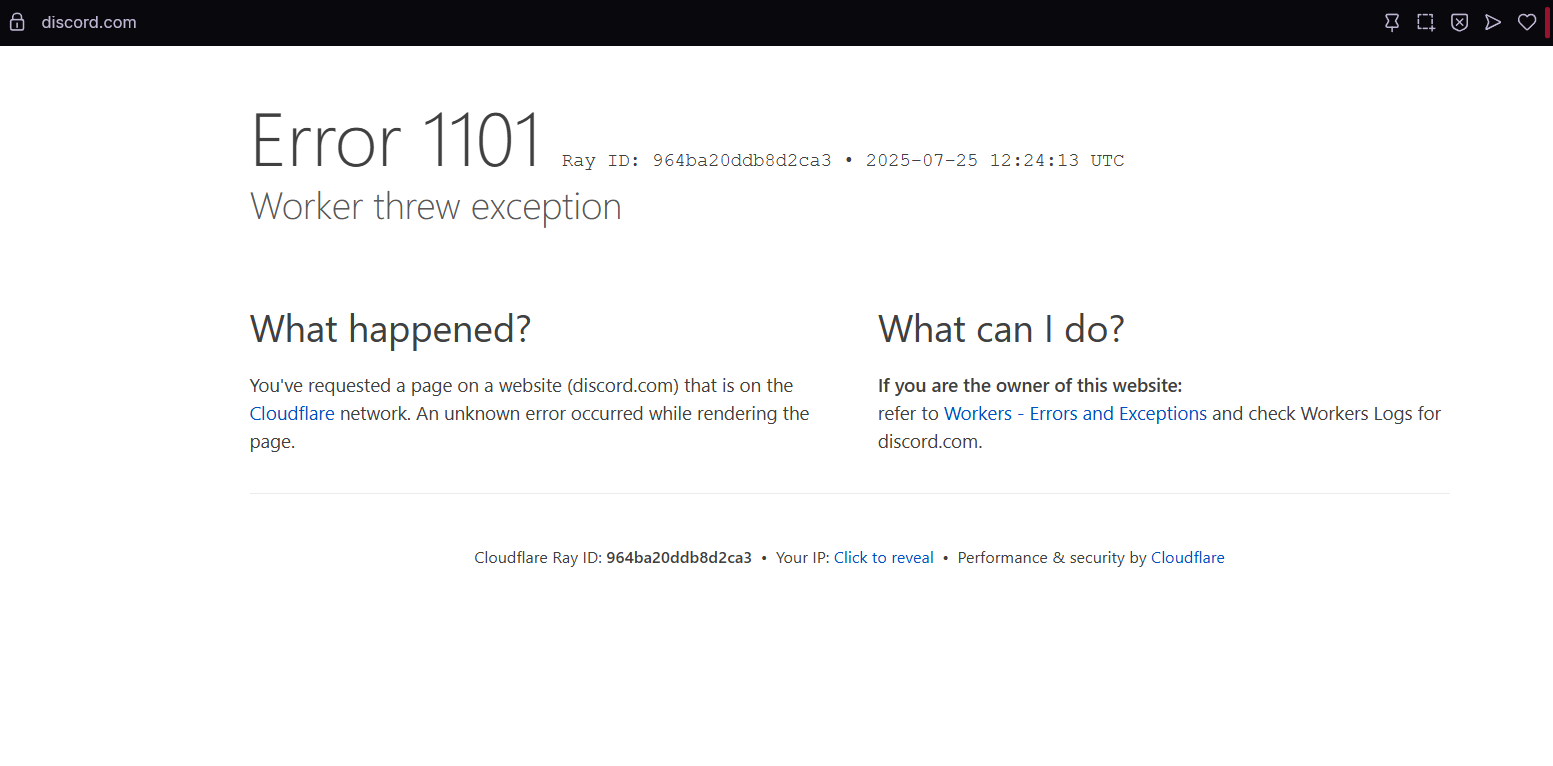Click the 'Worker threw exception' subheading
Screen dimensions: 1553x766
click(436, 207)
